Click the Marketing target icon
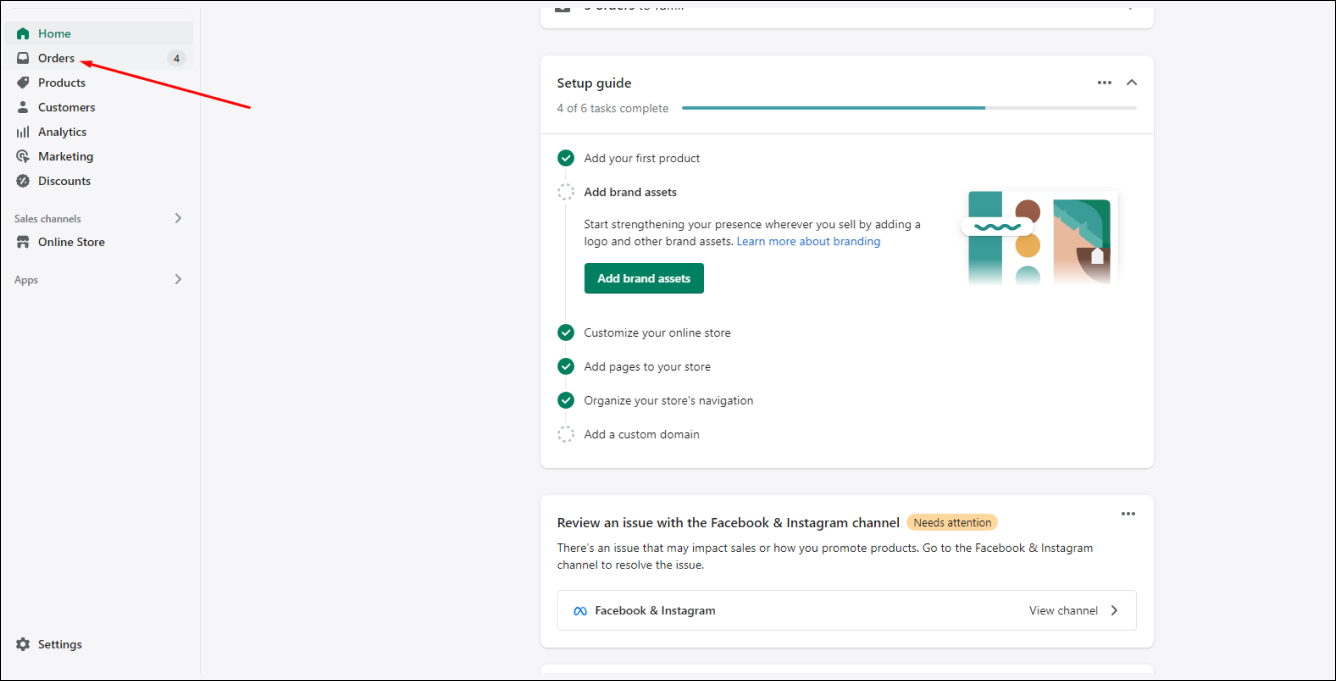 [x=23, y=157]
